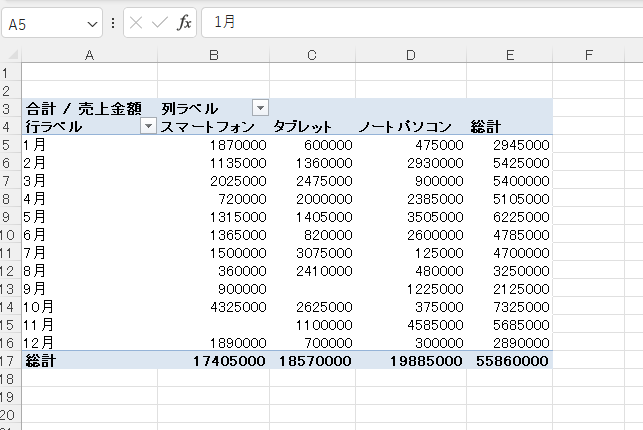Click the Name Box showing A5

point(52,24)
